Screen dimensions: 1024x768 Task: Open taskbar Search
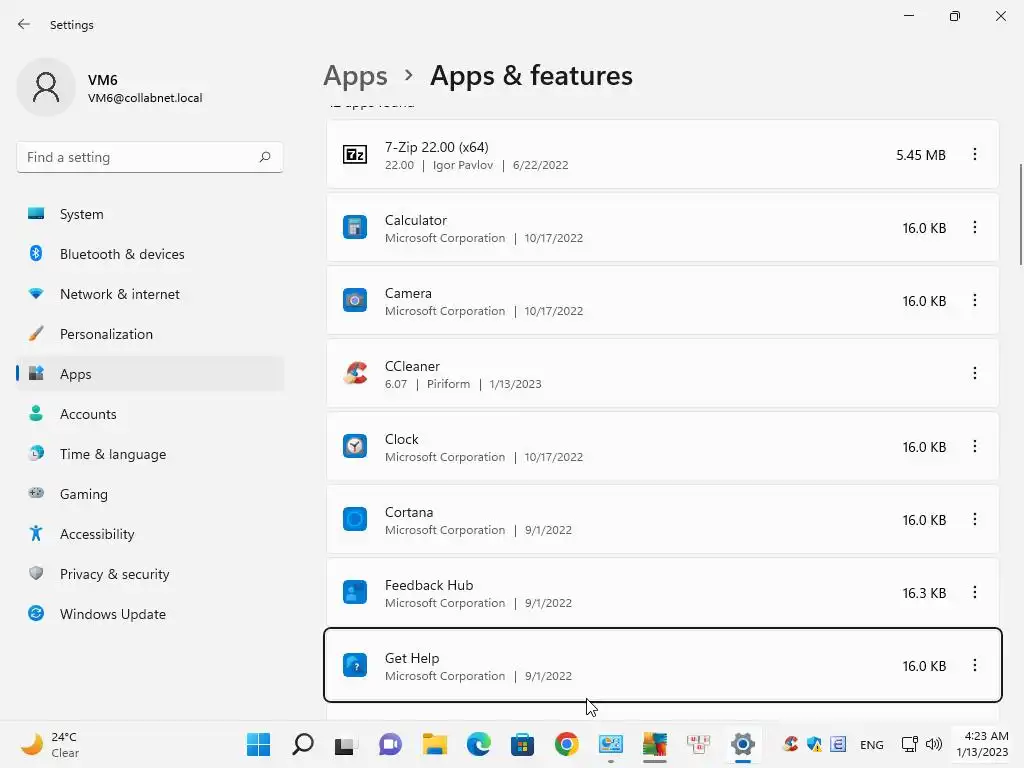pyautogui.click(x=303, y=744)
